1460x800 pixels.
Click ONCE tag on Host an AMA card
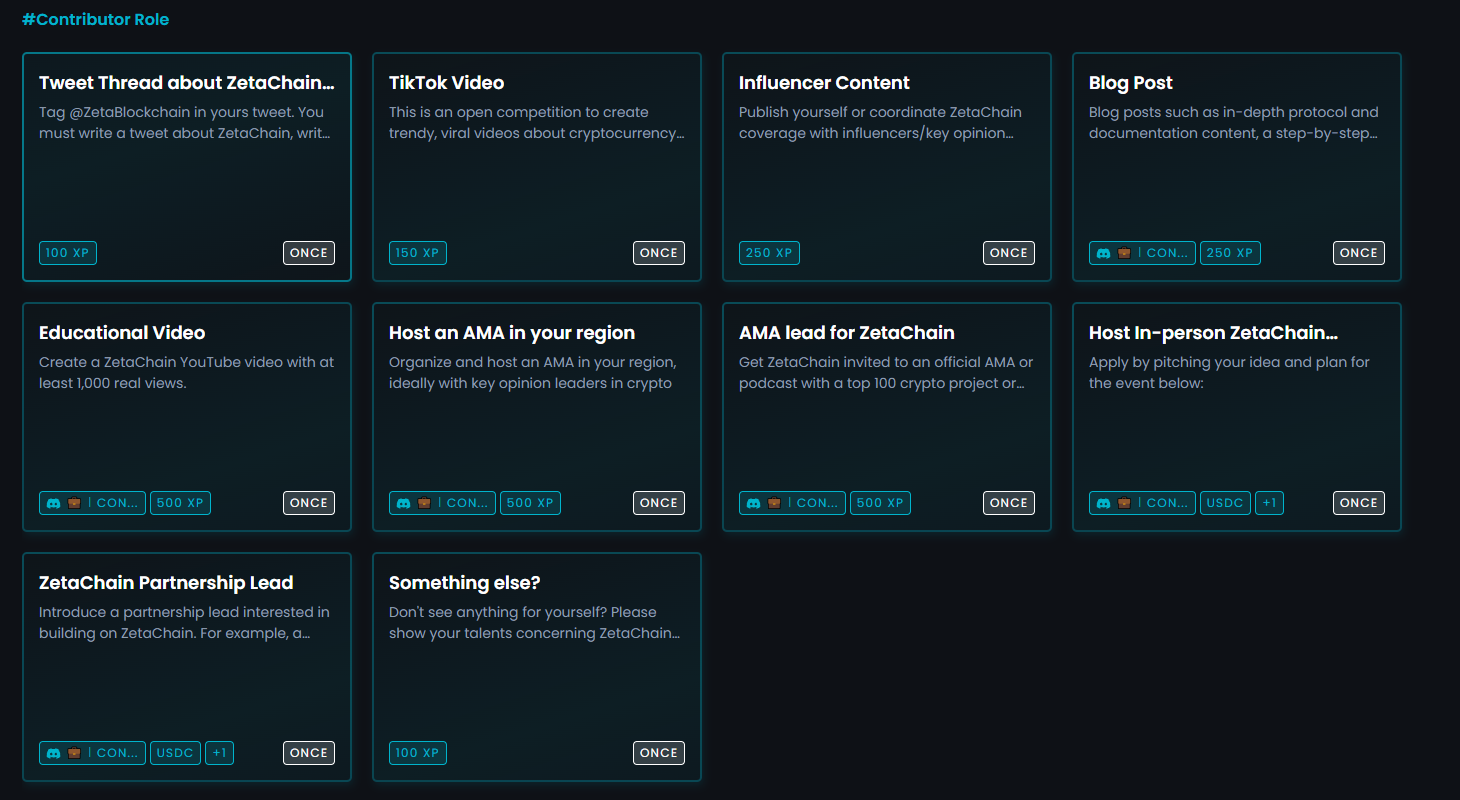pos(659,503)
